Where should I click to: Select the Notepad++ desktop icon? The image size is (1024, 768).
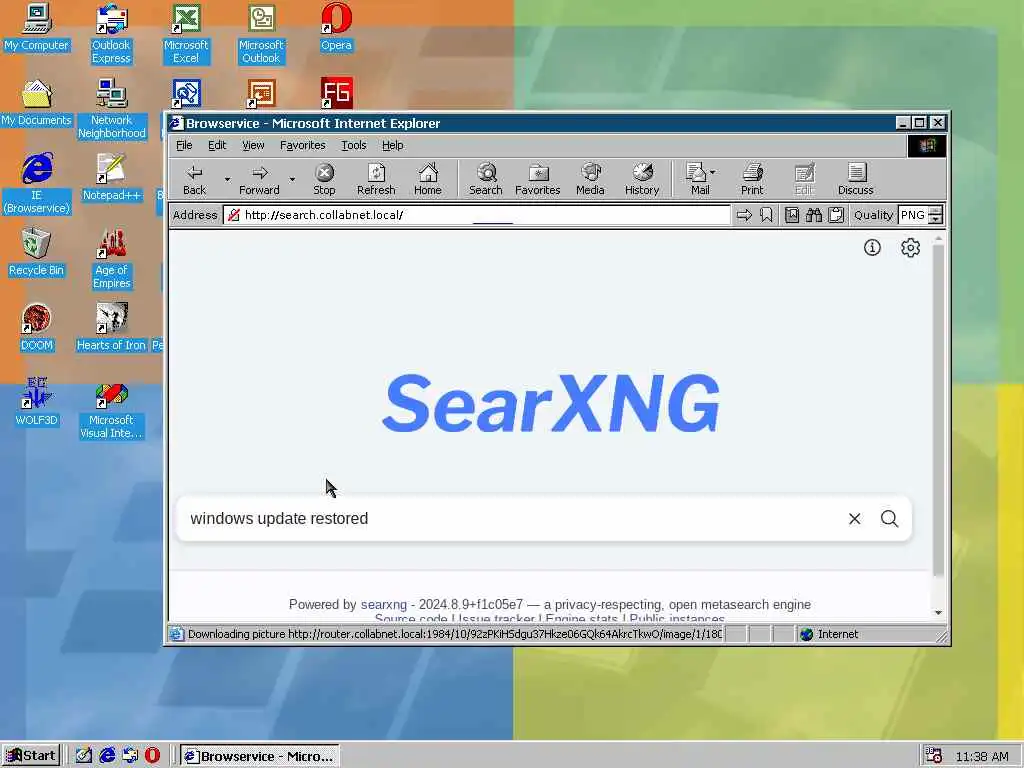pos(111,178)
